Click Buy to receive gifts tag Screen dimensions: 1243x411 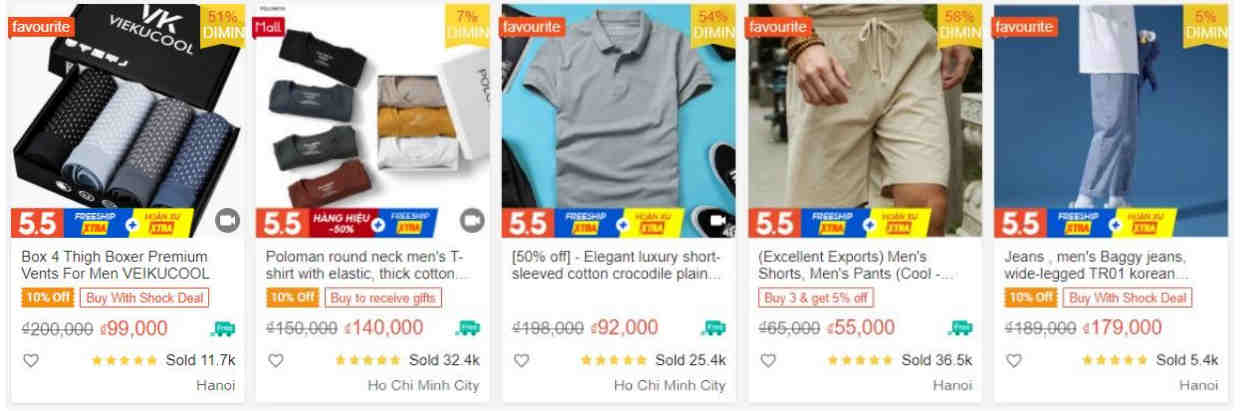[384, 298]
